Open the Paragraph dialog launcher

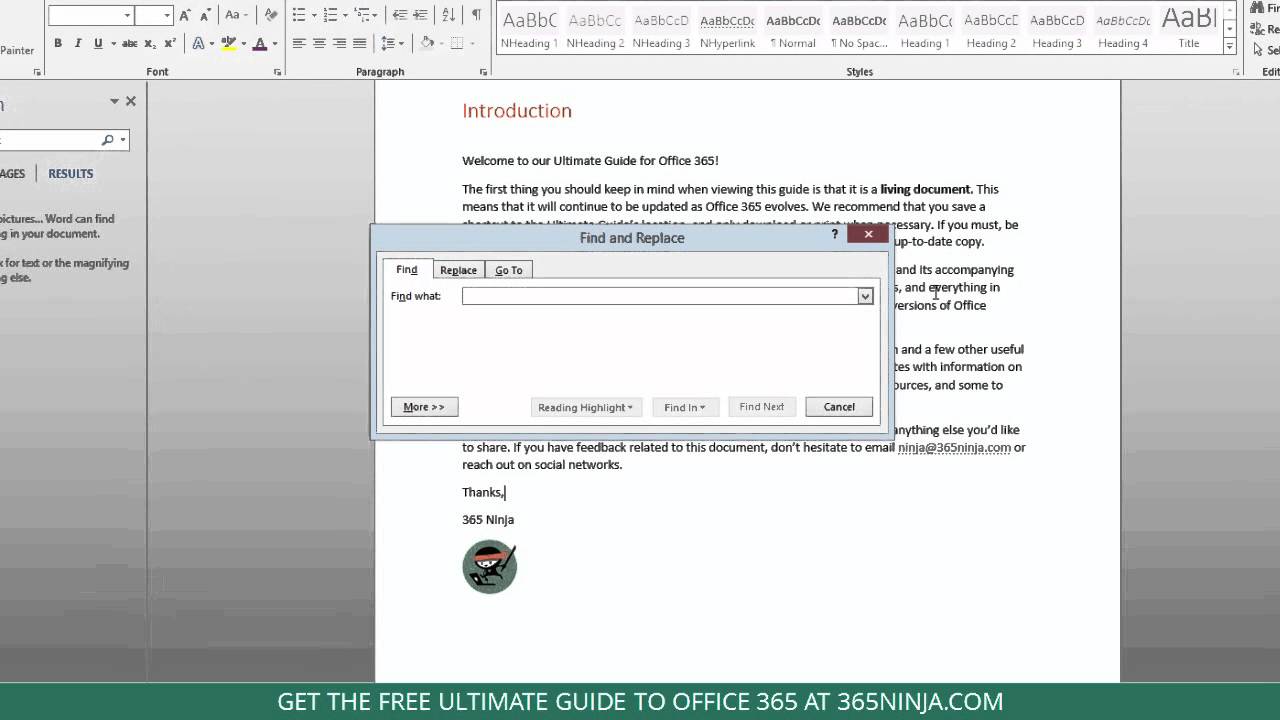click(483, 72)
